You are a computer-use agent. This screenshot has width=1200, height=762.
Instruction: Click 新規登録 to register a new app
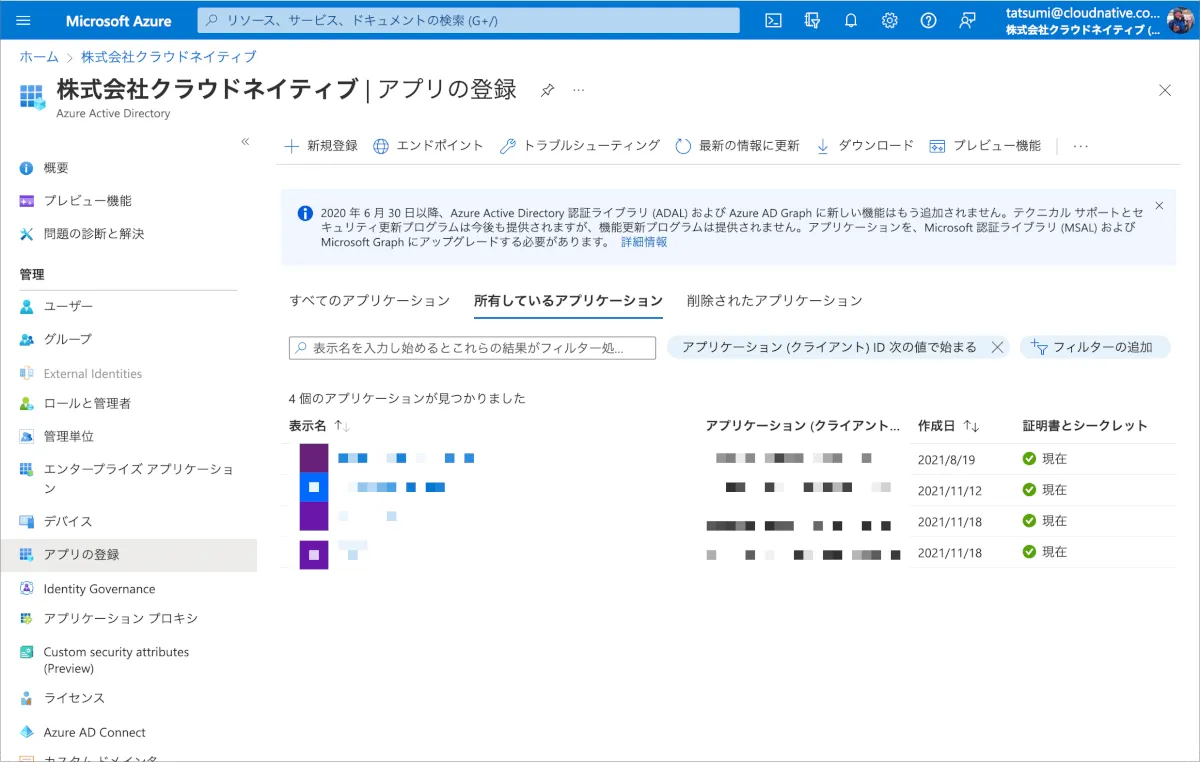(320, 146)
